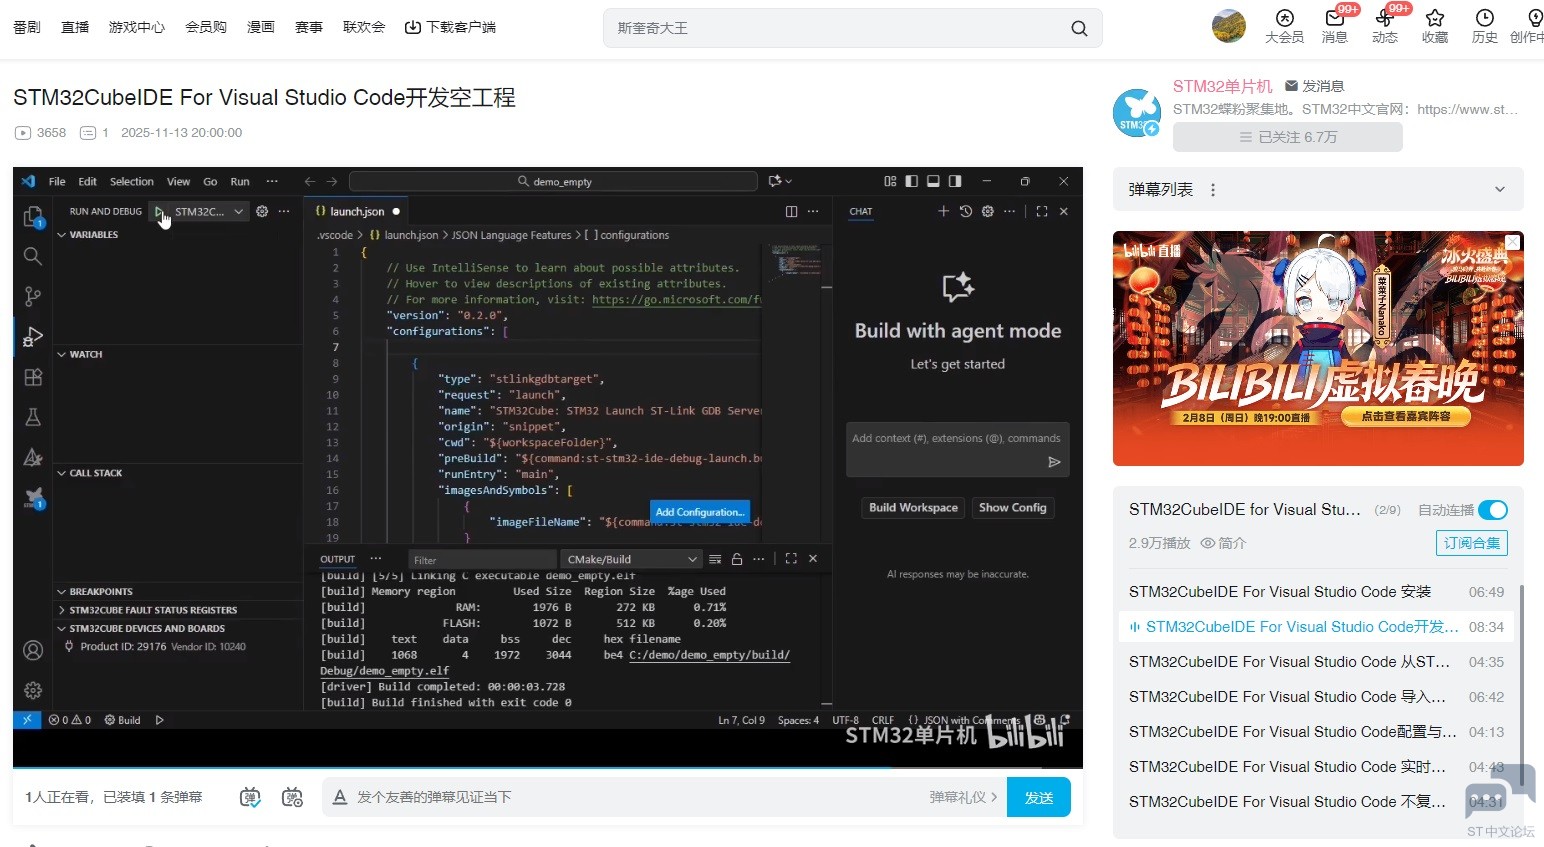Click the launch.json editor minimap
This screenshot has width=1544, height=847.
pyautogui.click(x=796, y=264)
